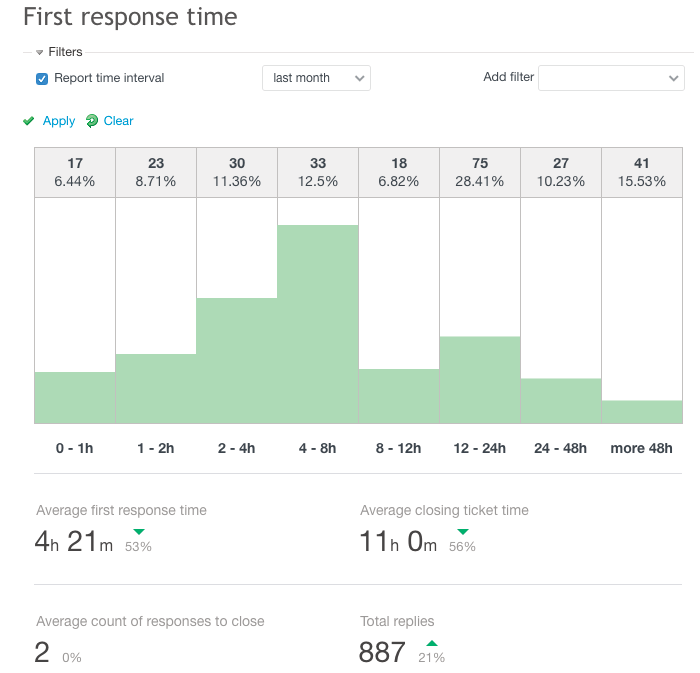Click the up arrow above 21%
700x673 pixels.
tap(431, 643)
